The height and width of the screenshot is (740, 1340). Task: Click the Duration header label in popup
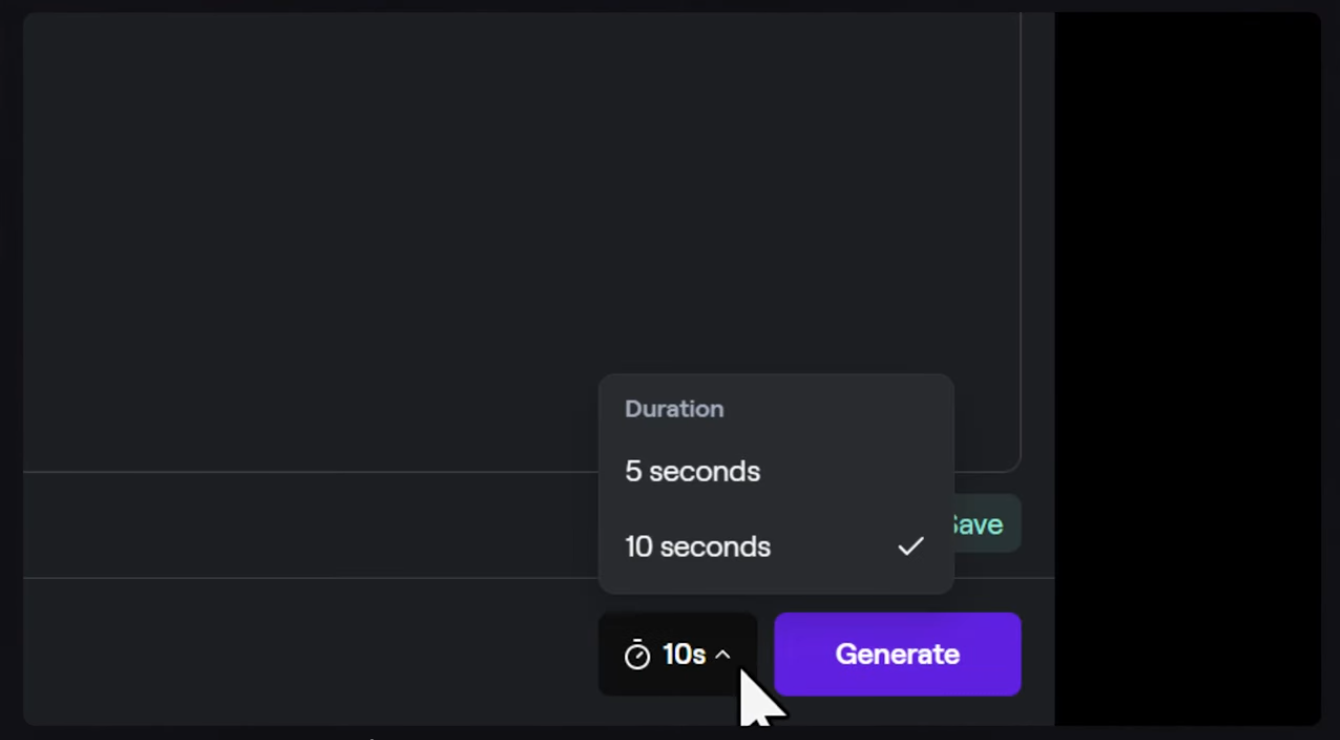tap(674, 409)
